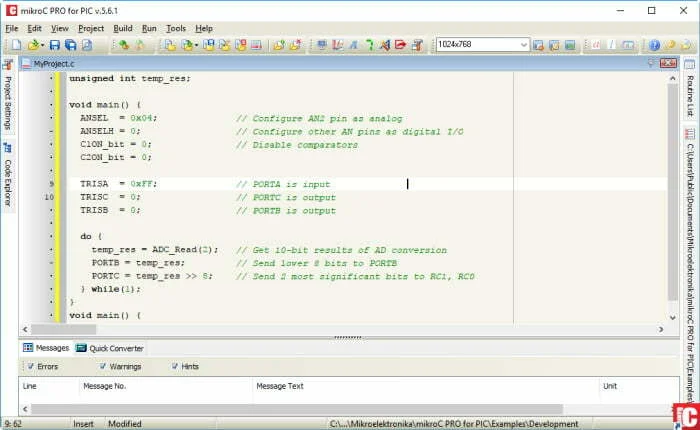Click the New File toolbar icon
700x430 pixels.
coord(16,45)
